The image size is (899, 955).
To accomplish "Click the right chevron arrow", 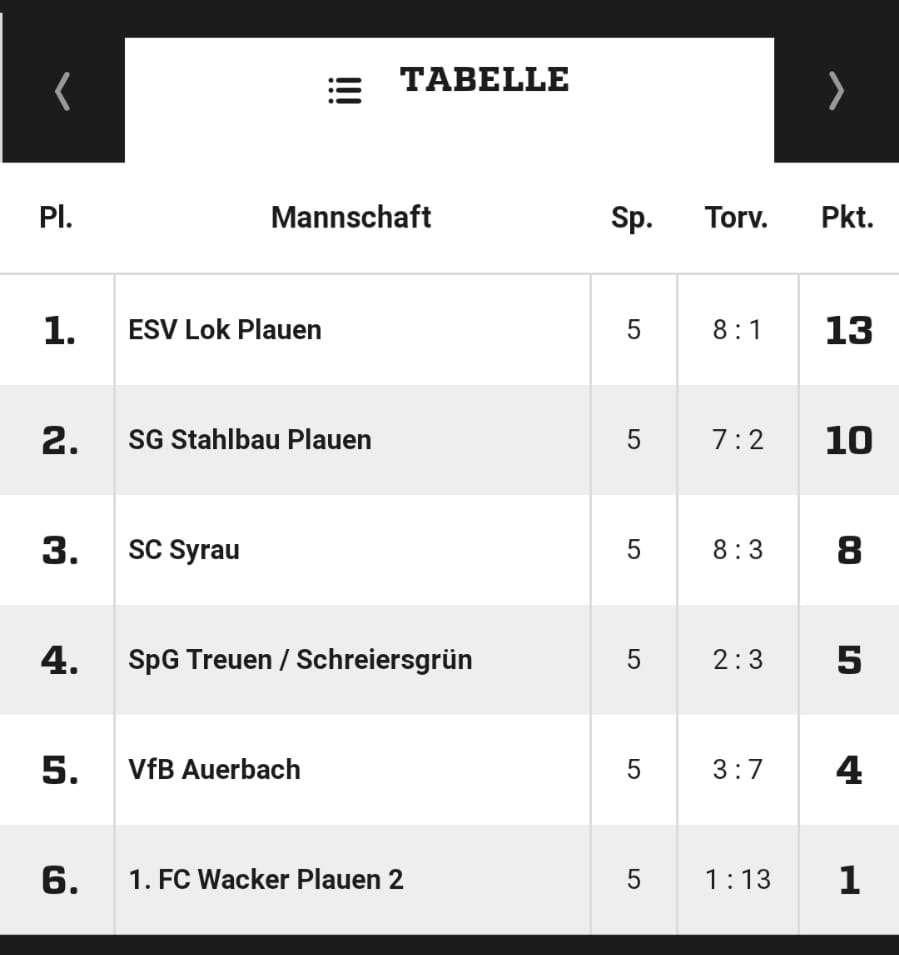I will [836, 91].
